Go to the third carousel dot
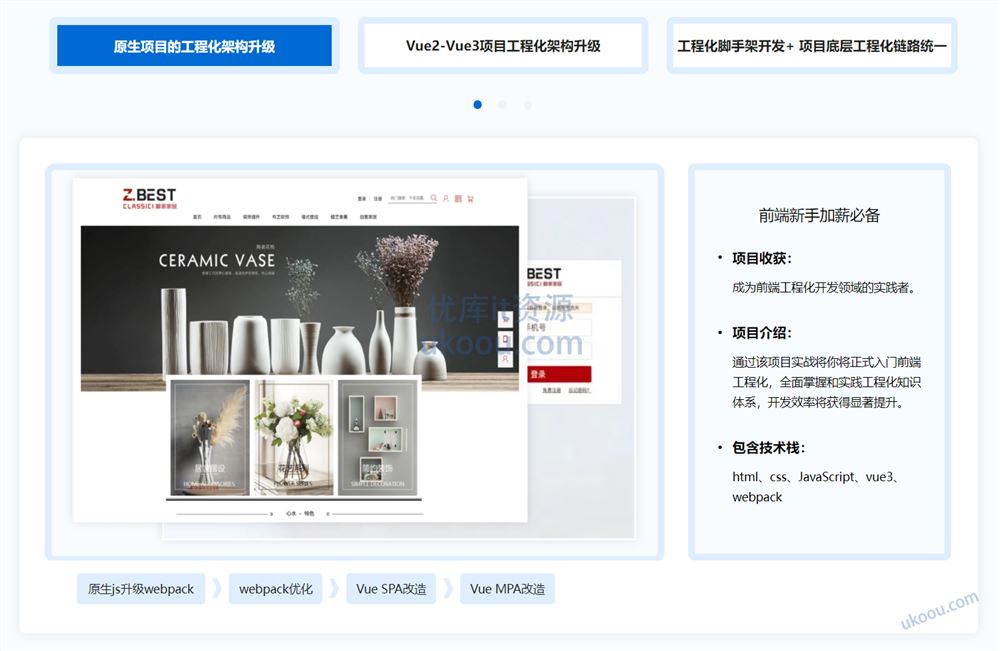 (527, 105)
